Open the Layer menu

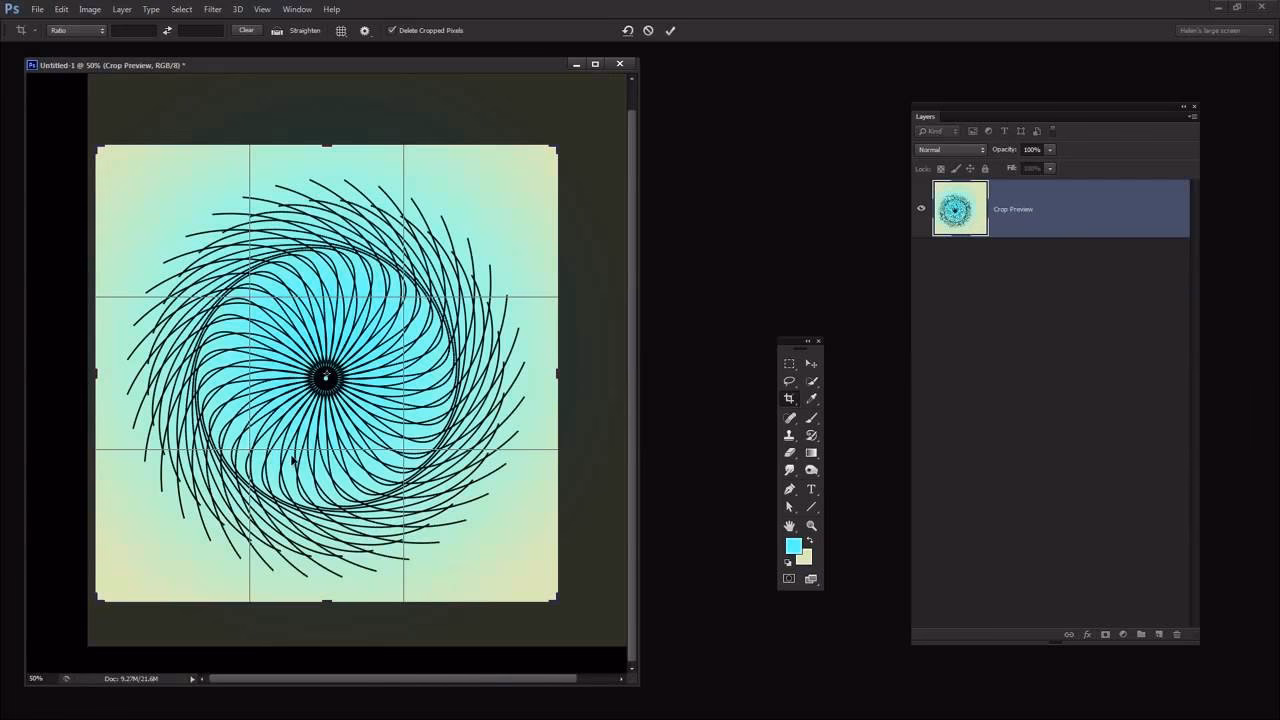pos(122,9)
